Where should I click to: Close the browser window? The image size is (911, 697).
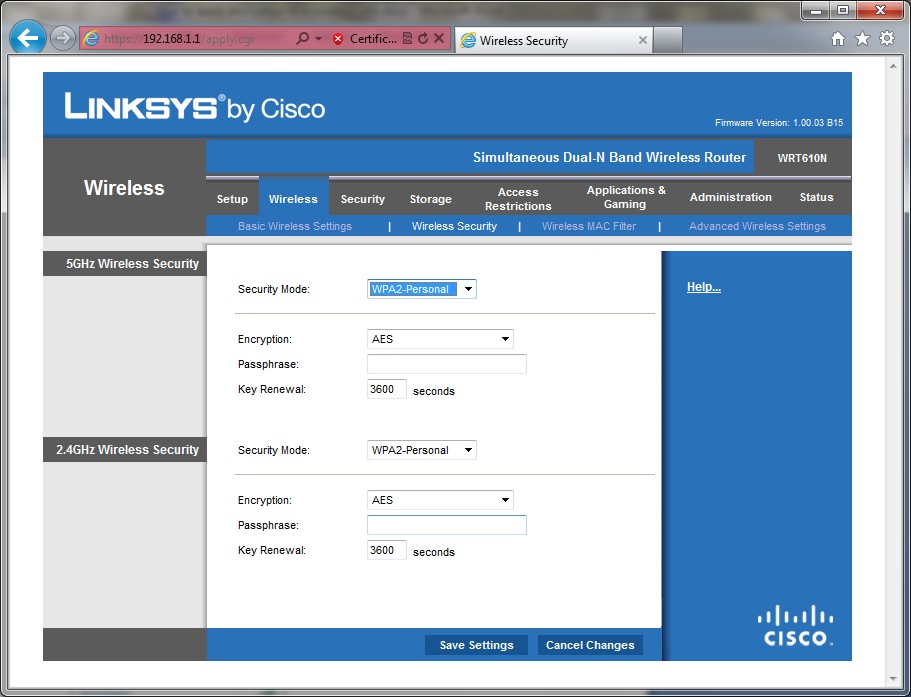coord(880,10)
